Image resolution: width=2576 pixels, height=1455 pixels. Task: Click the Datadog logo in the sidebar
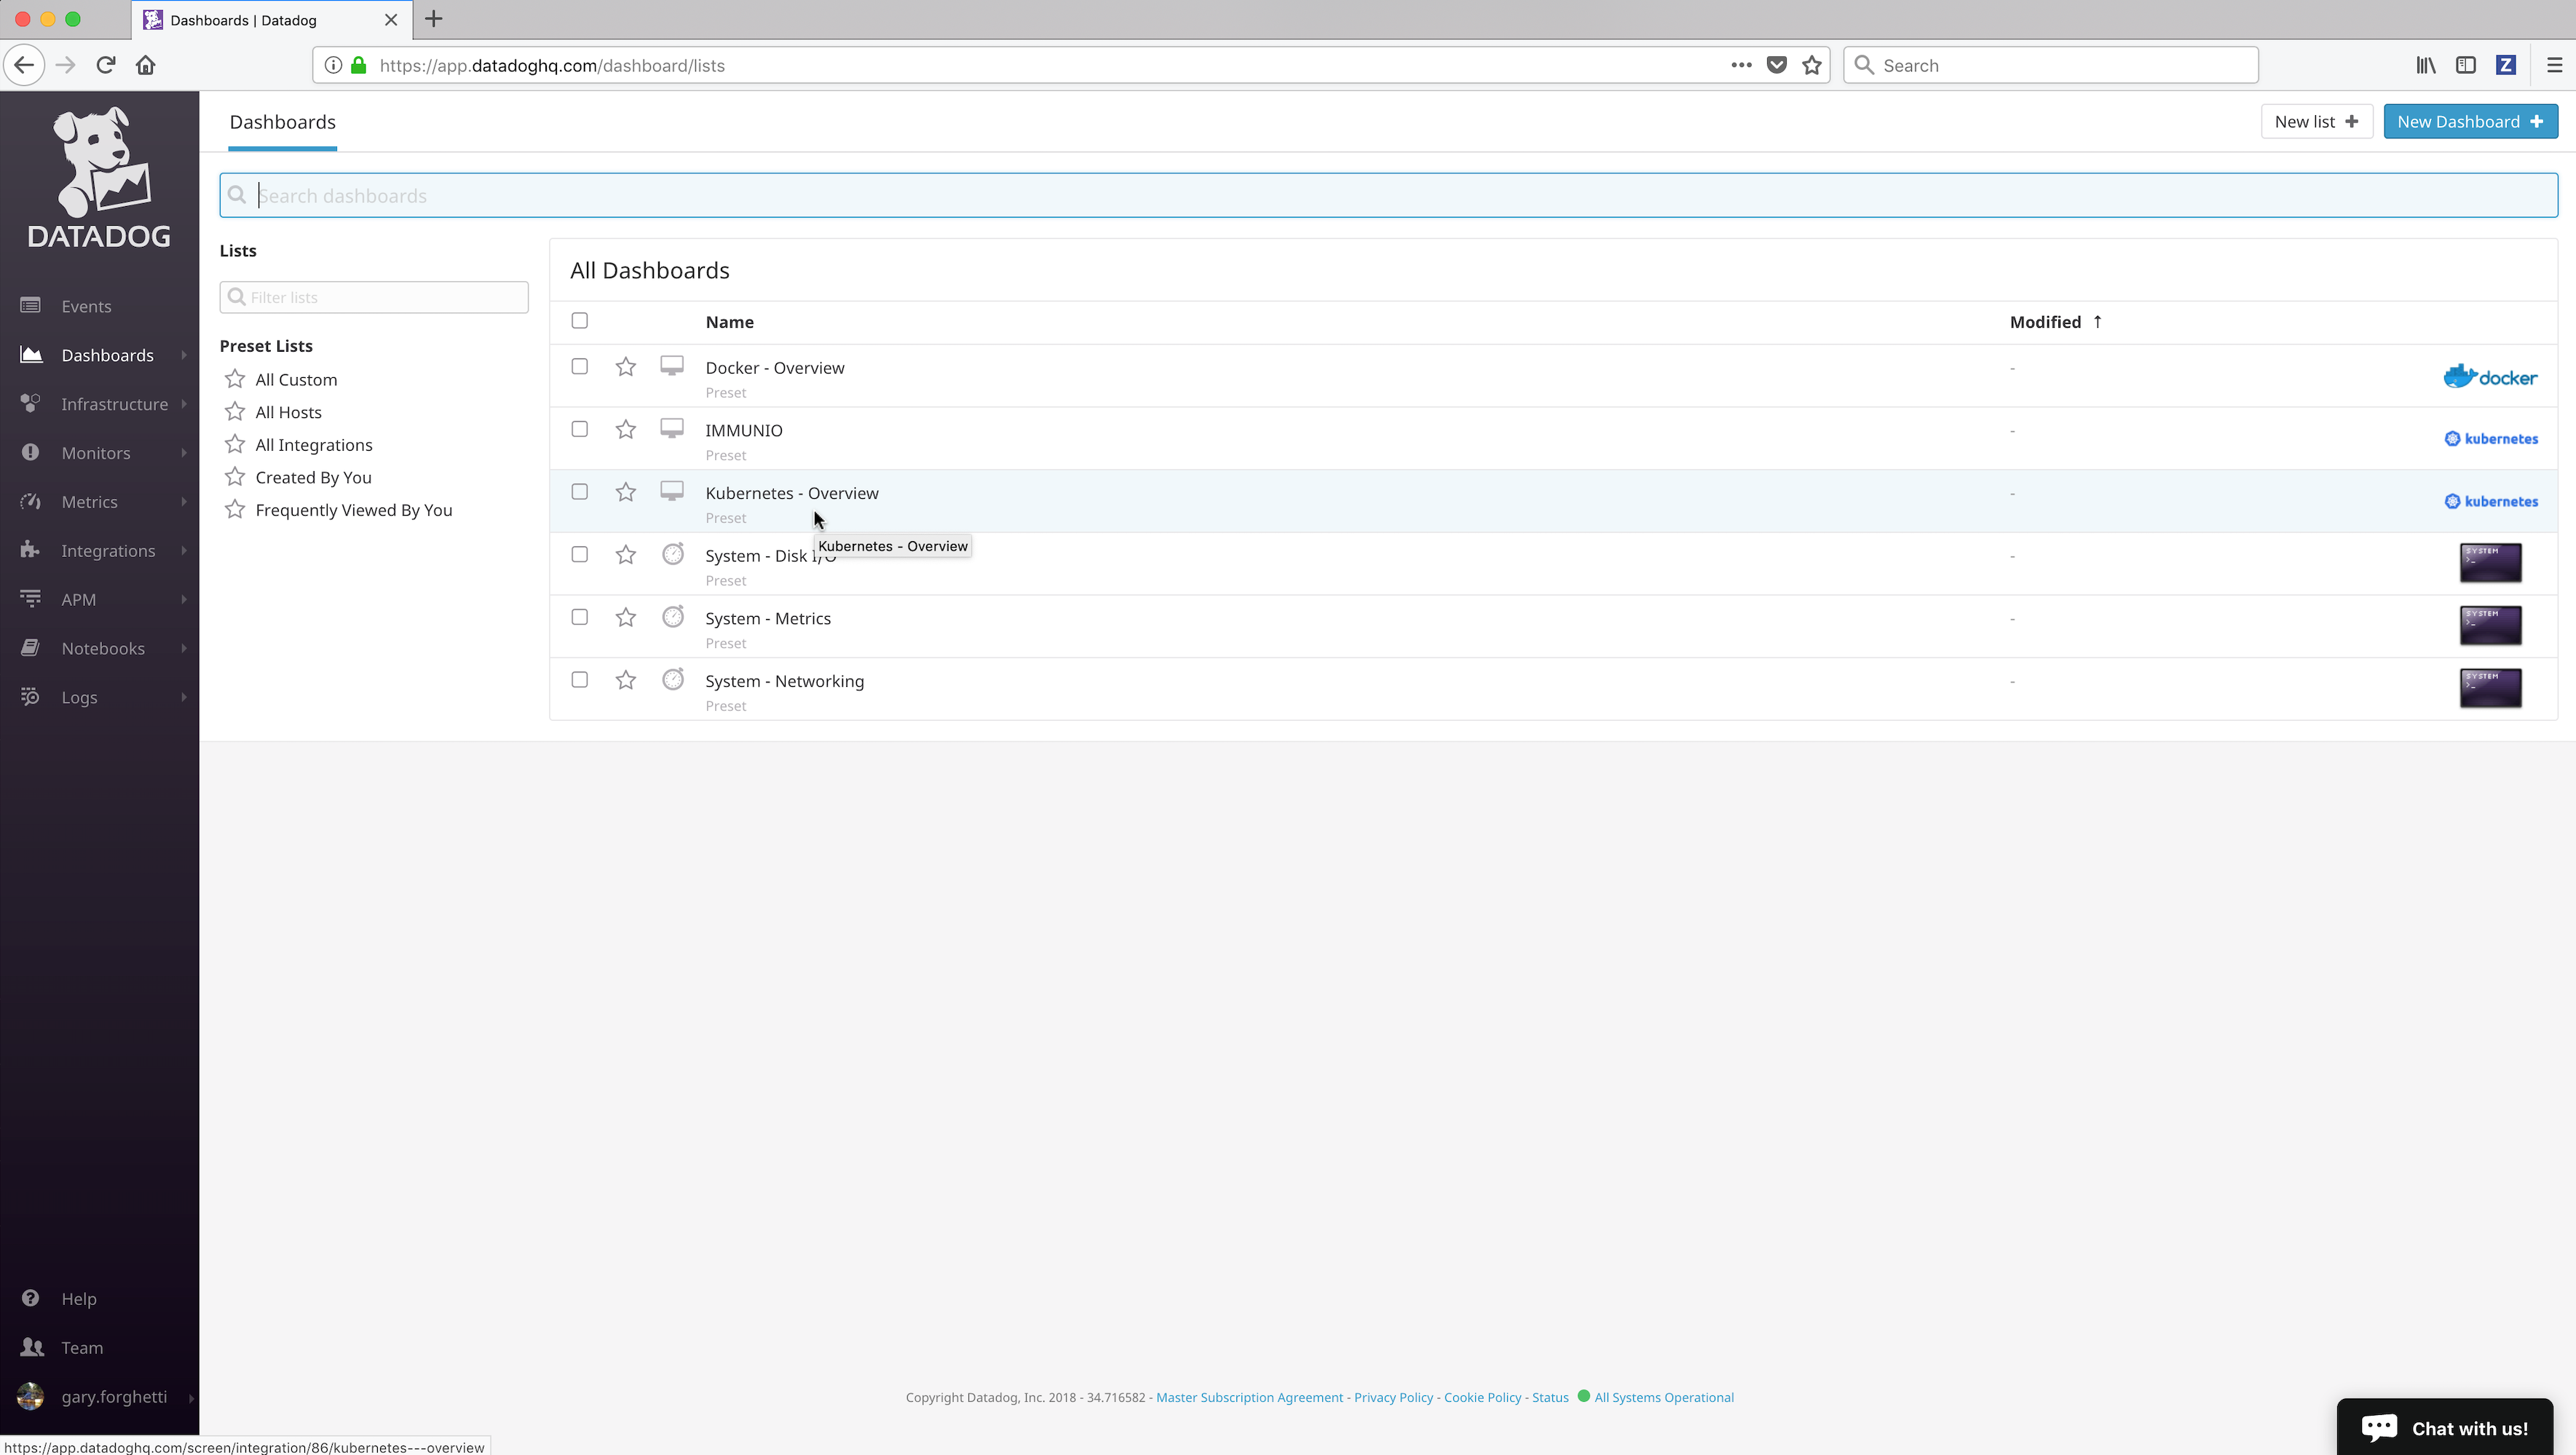[99, 177]
